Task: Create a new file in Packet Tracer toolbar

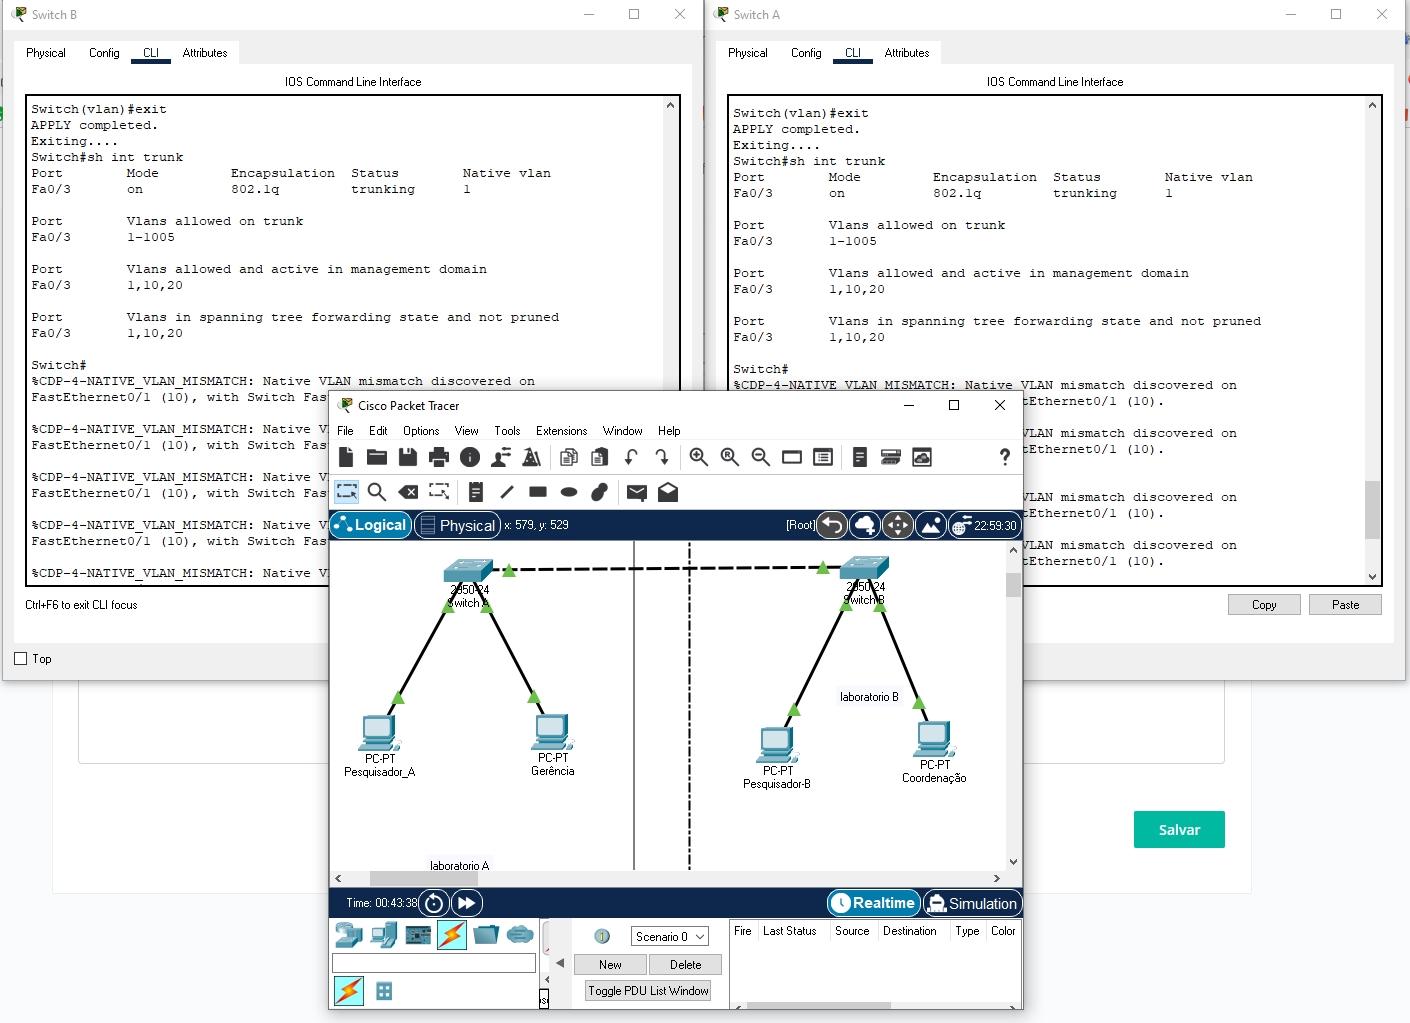Action: click(346, 457)
